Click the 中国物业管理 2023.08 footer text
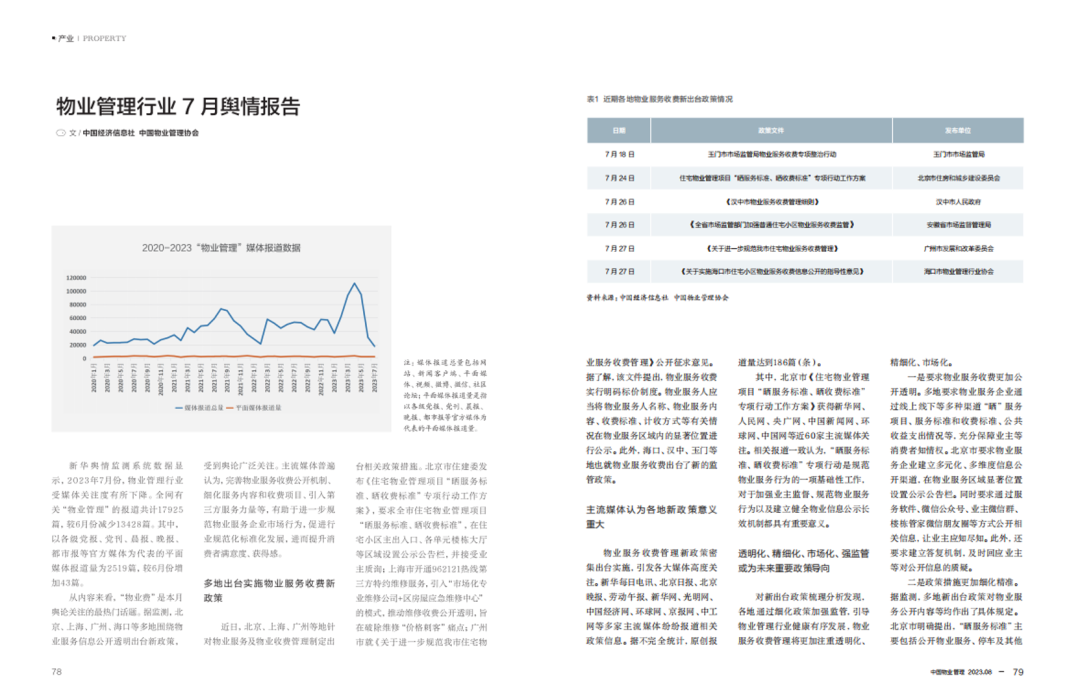Screen dimensions: 1080x698 pyautogui.click(x=961, y=672)
